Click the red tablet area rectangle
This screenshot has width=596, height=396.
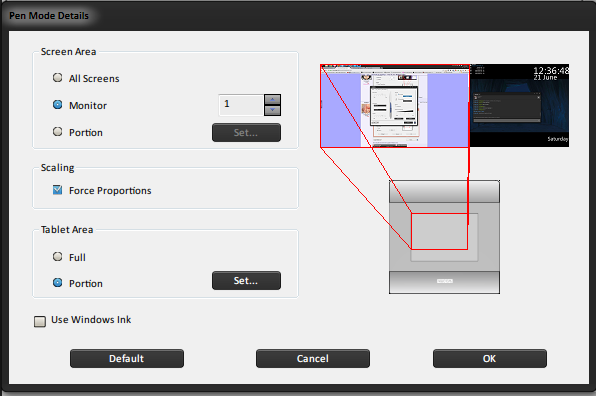click(x=439, y=231)
